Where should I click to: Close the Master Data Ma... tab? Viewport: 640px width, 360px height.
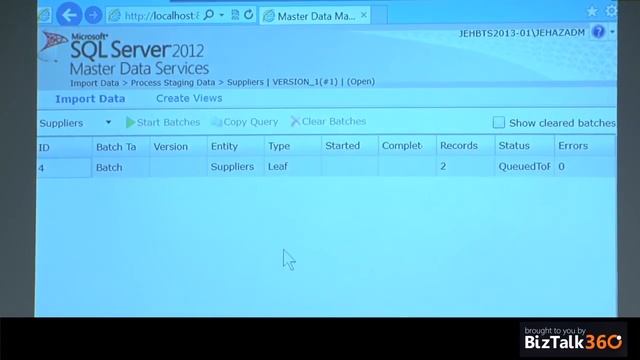click(364, 15)
